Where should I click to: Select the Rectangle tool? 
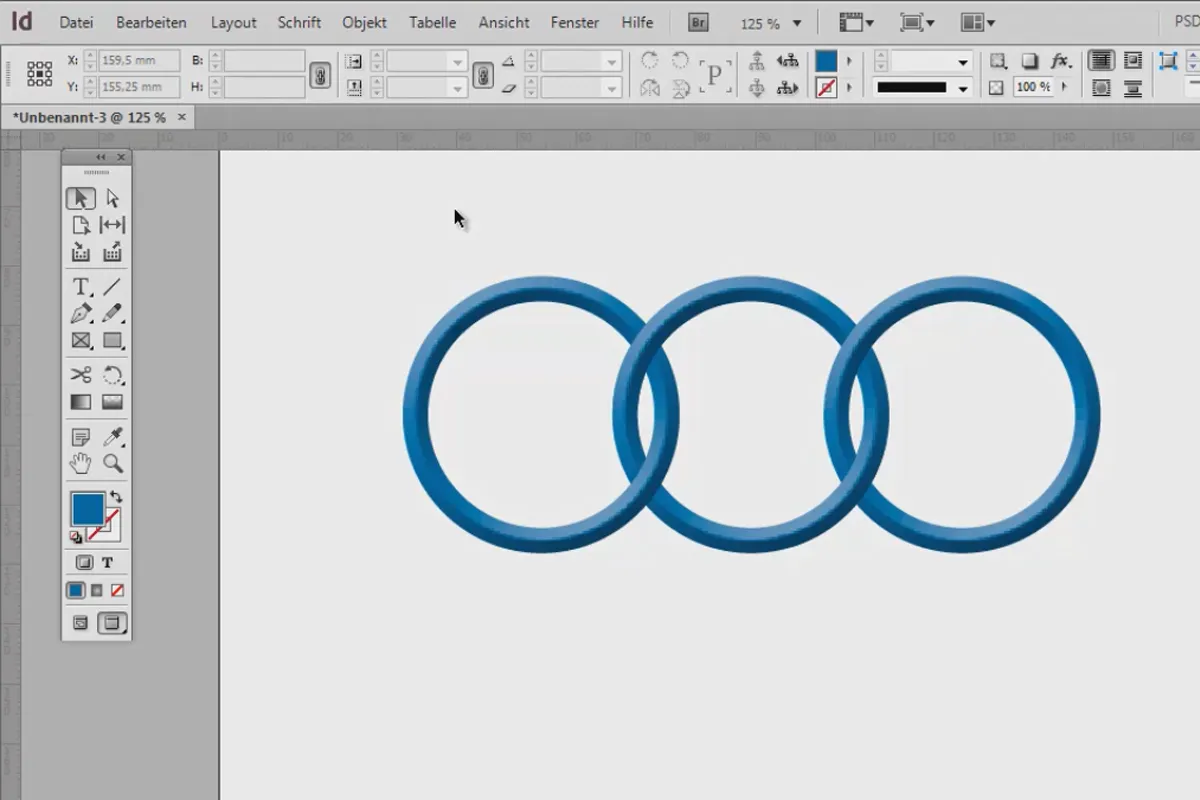112,341
